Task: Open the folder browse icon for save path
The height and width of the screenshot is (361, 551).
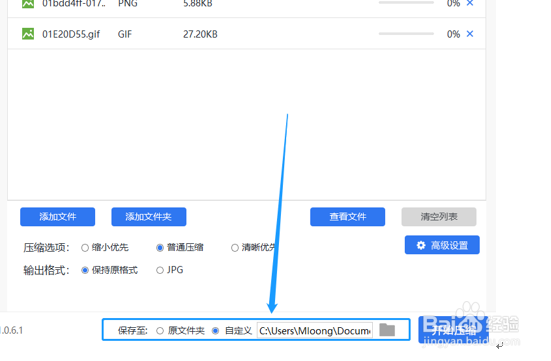Action: coord(387,330)
